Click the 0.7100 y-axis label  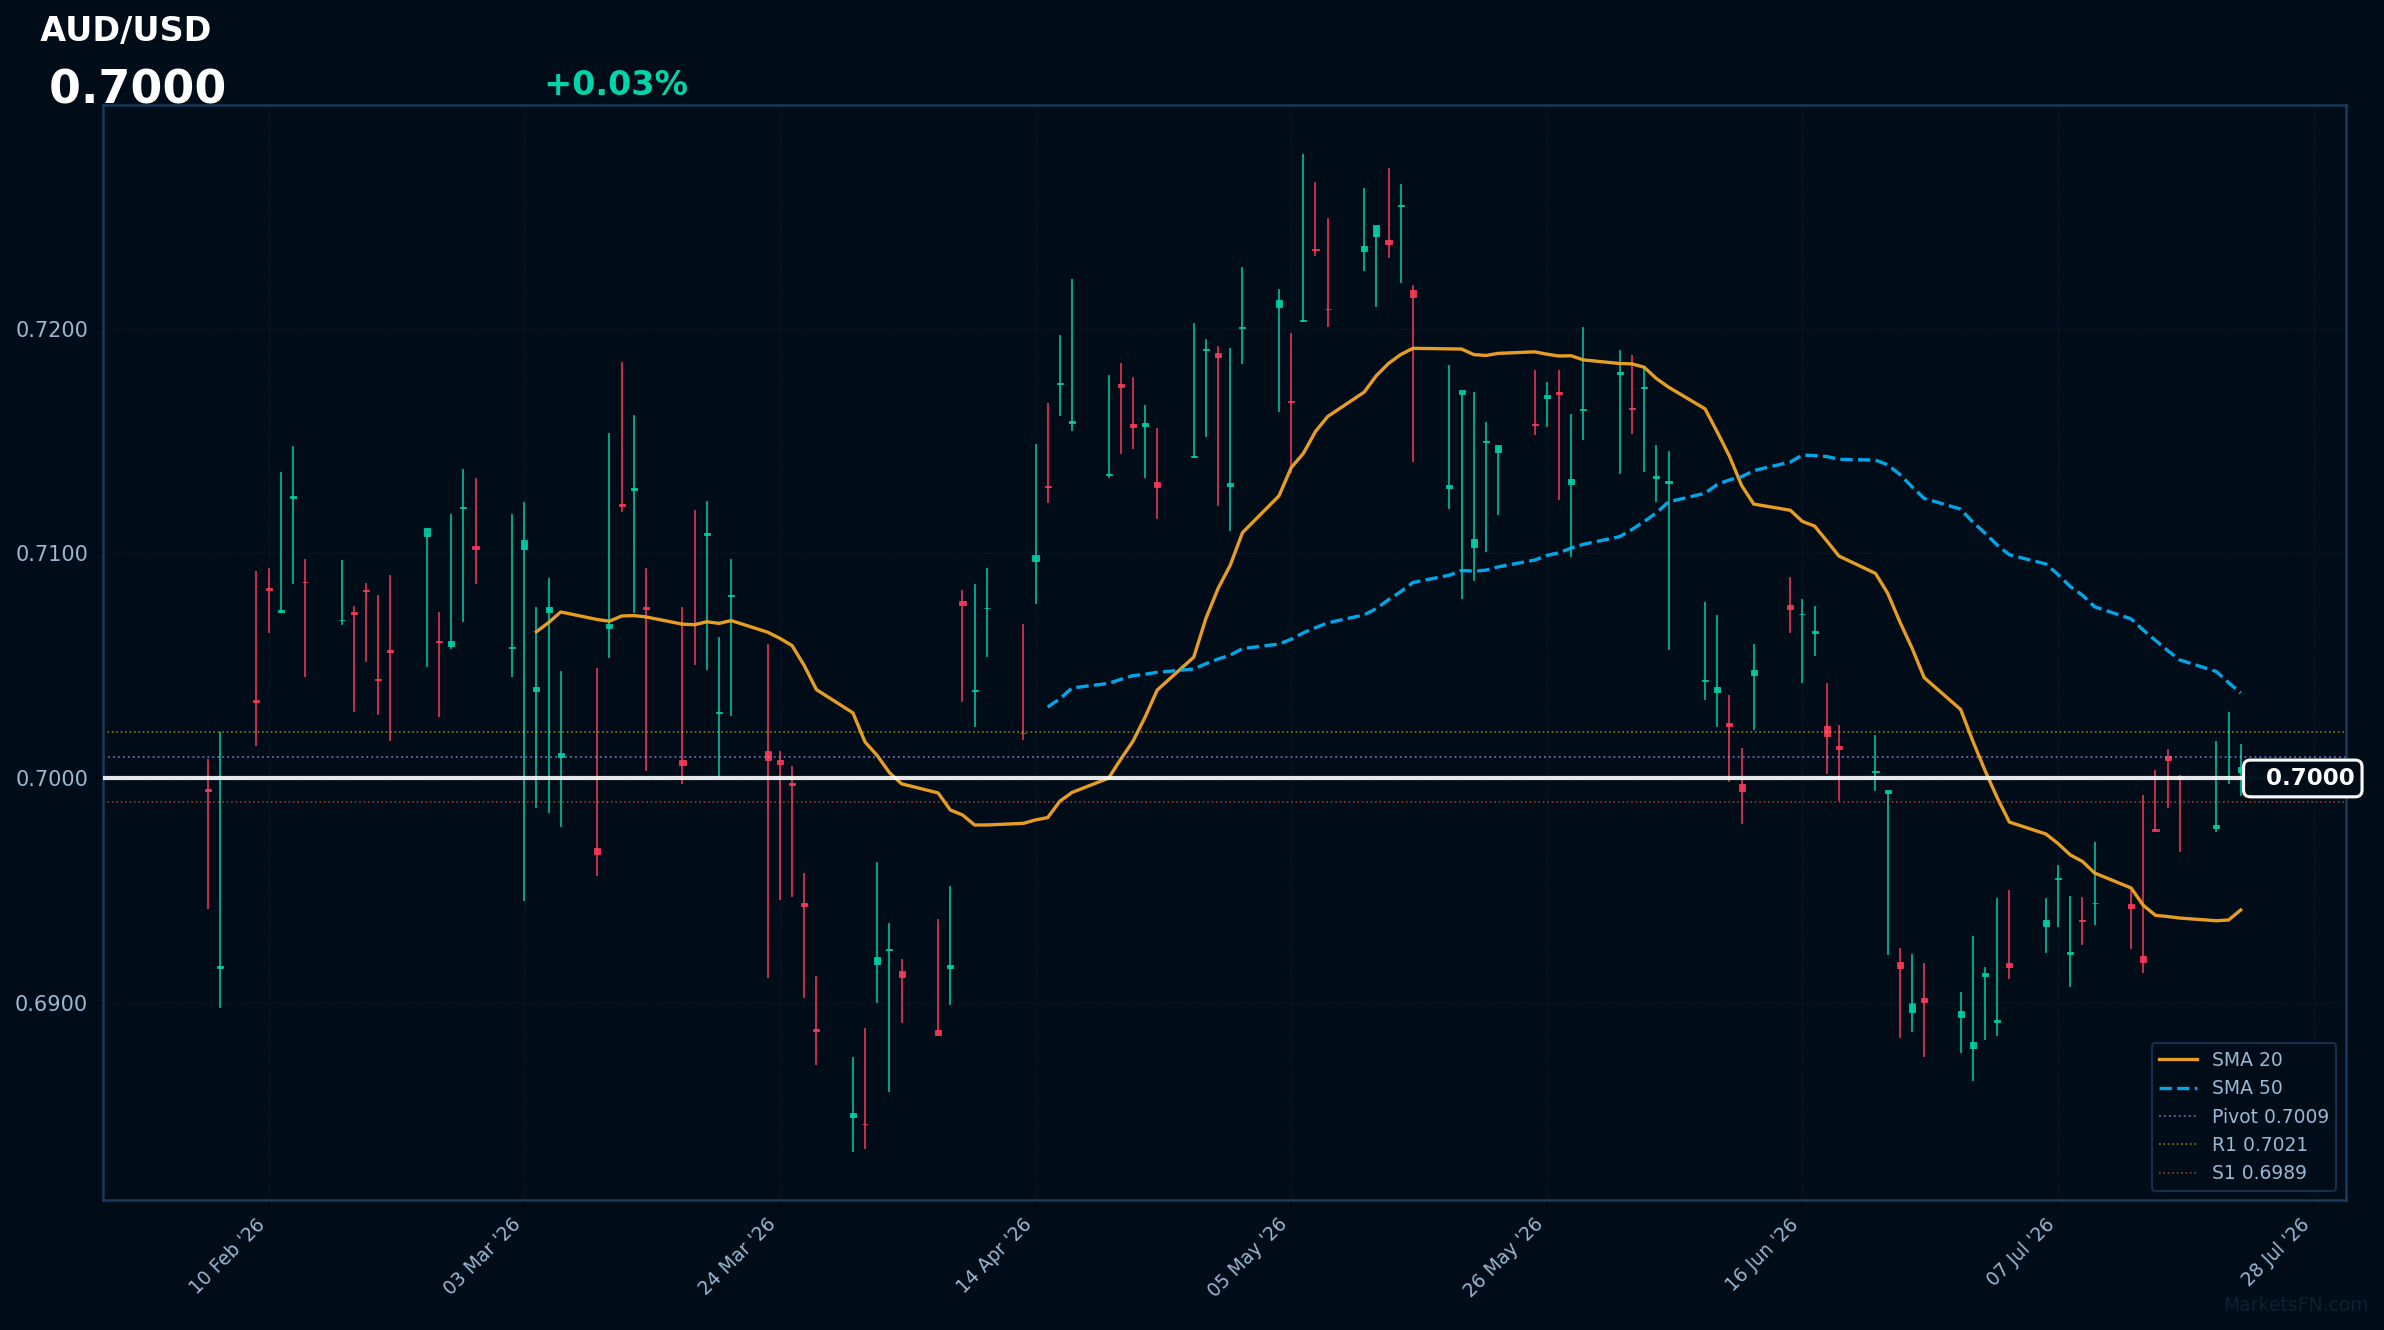pos(52,554)
